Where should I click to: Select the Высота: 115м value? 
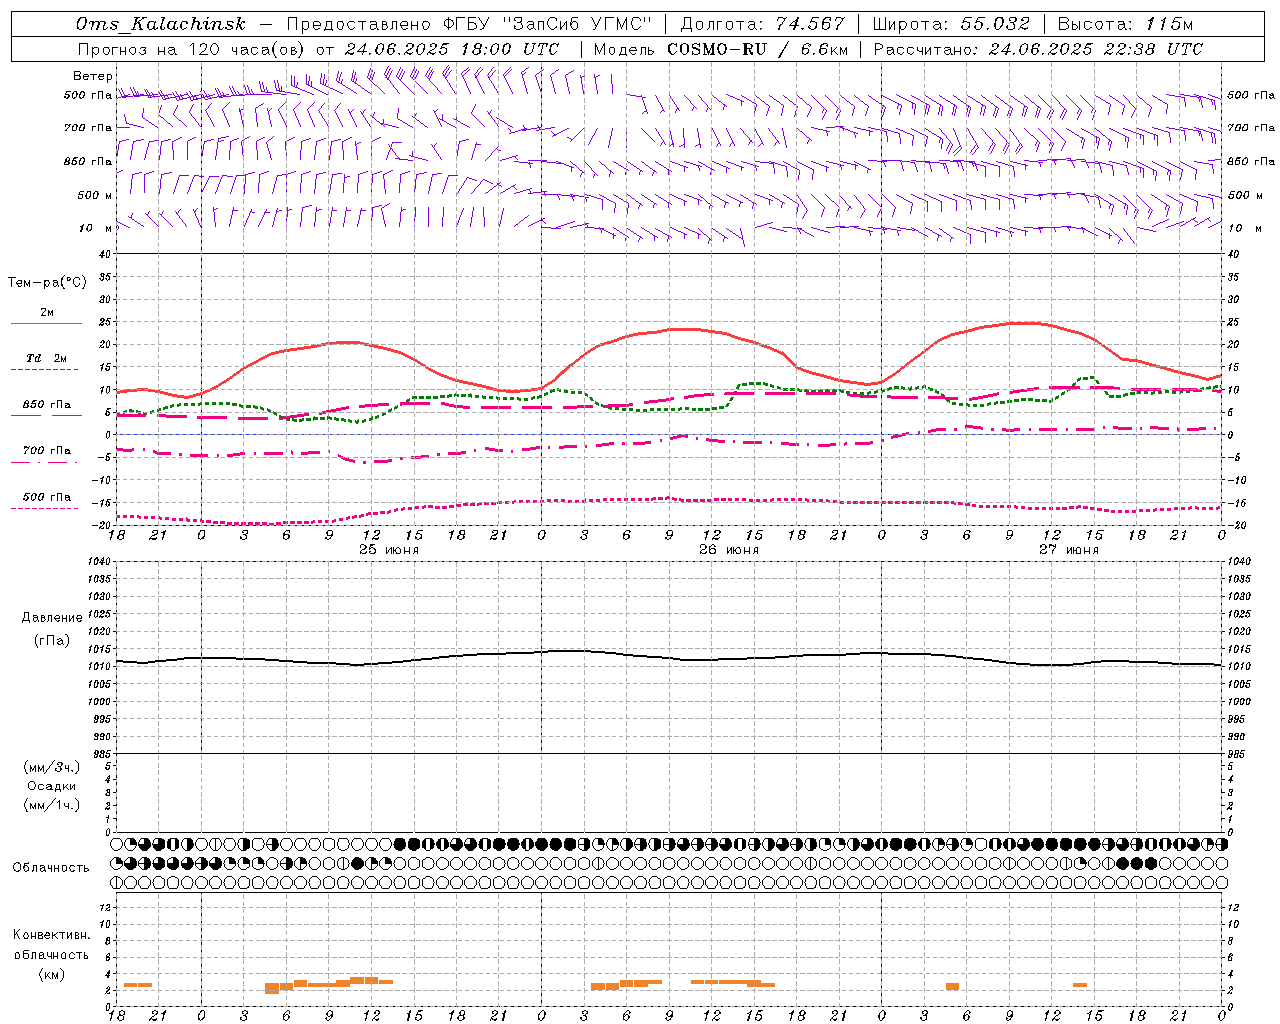pos(1125,24)
